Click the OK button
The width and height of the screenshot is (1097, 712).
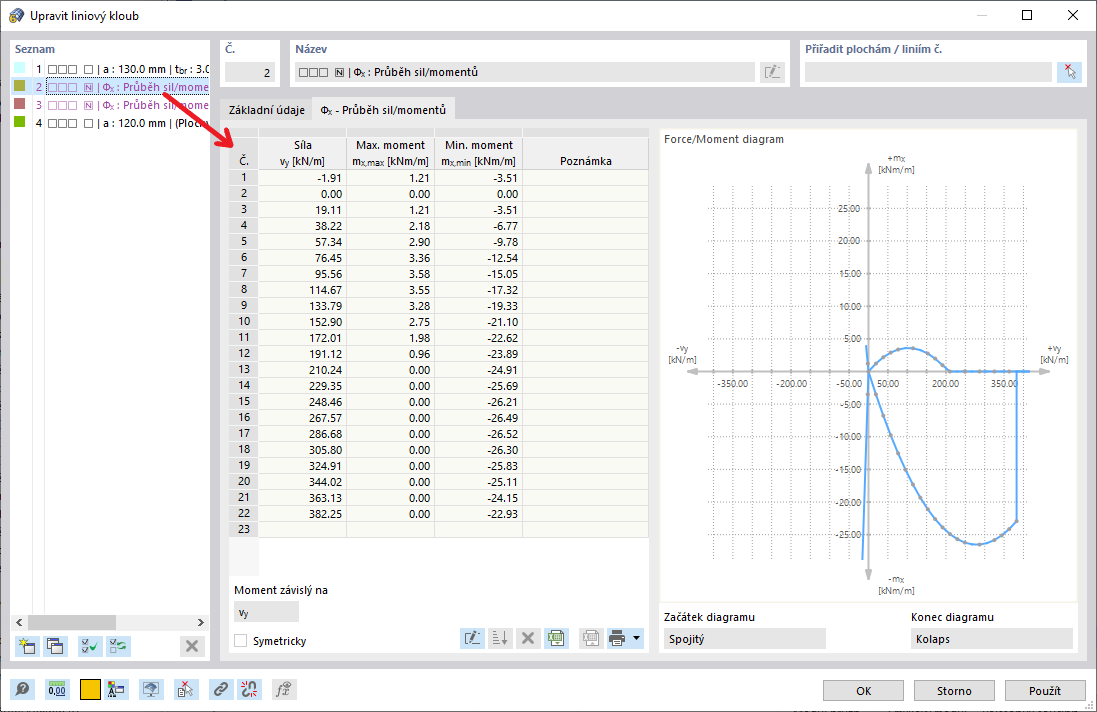pos(863,690)
